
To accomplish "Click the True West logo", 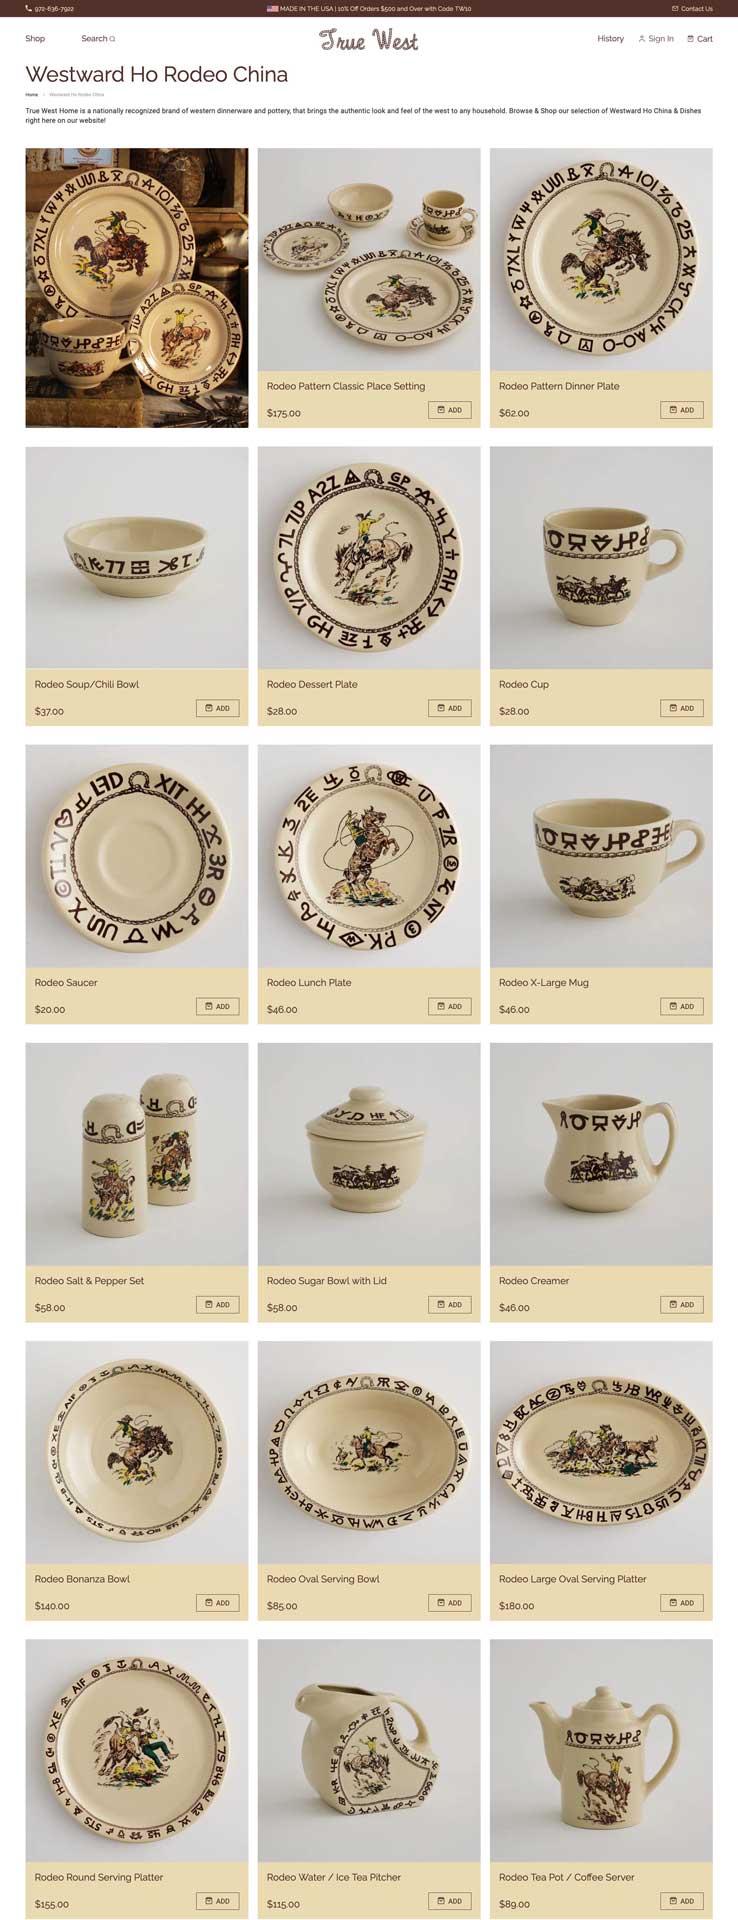I will click(x=369, y=39).
